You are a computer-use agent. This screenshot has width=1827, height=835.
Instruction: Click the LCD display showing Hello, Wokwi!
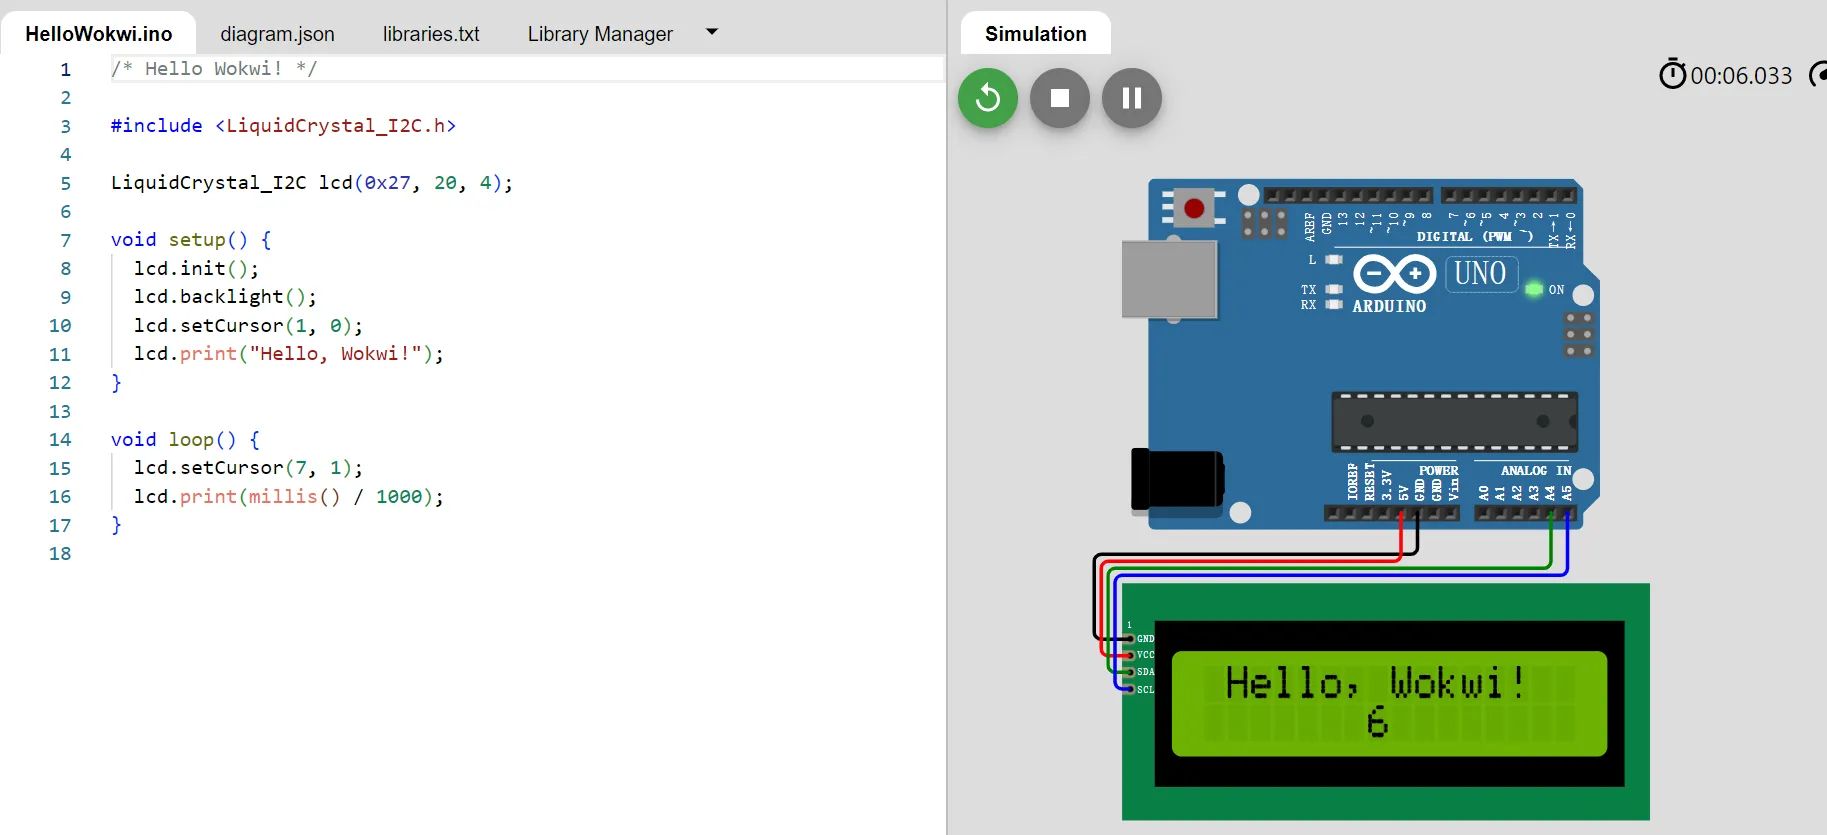(1389, 704)
